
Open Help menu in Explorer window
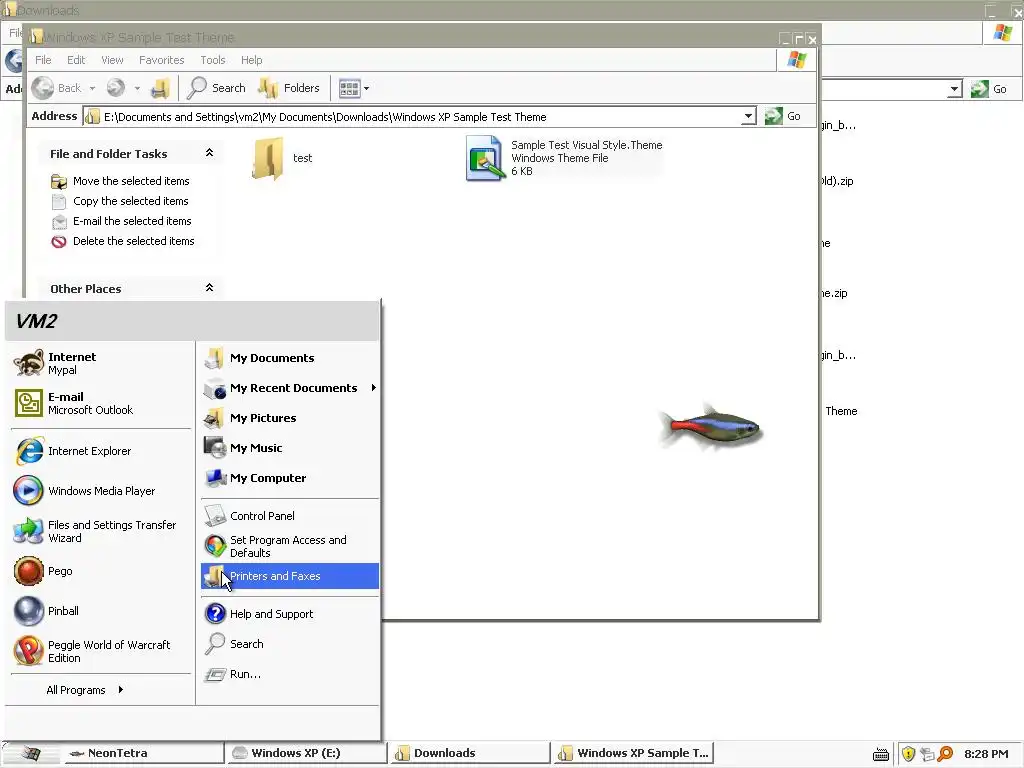[251, 60]
